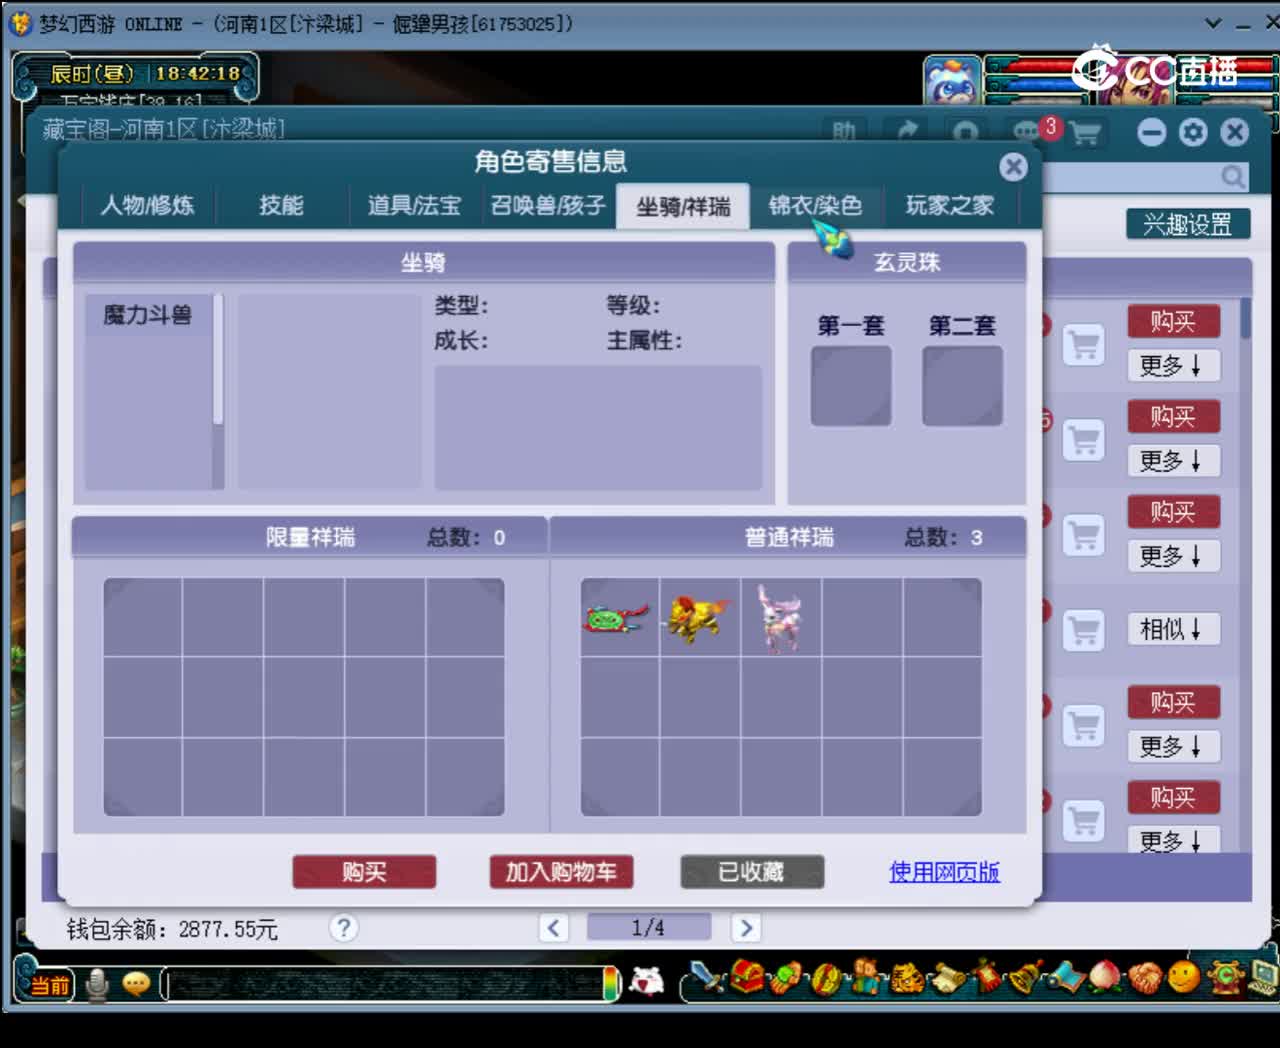Open the treasure chest inventory icon

746,977
